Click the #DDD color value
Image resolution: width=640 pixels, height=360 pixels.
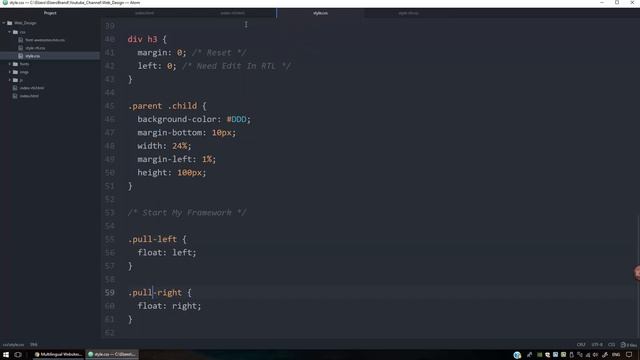click(237, 119)
